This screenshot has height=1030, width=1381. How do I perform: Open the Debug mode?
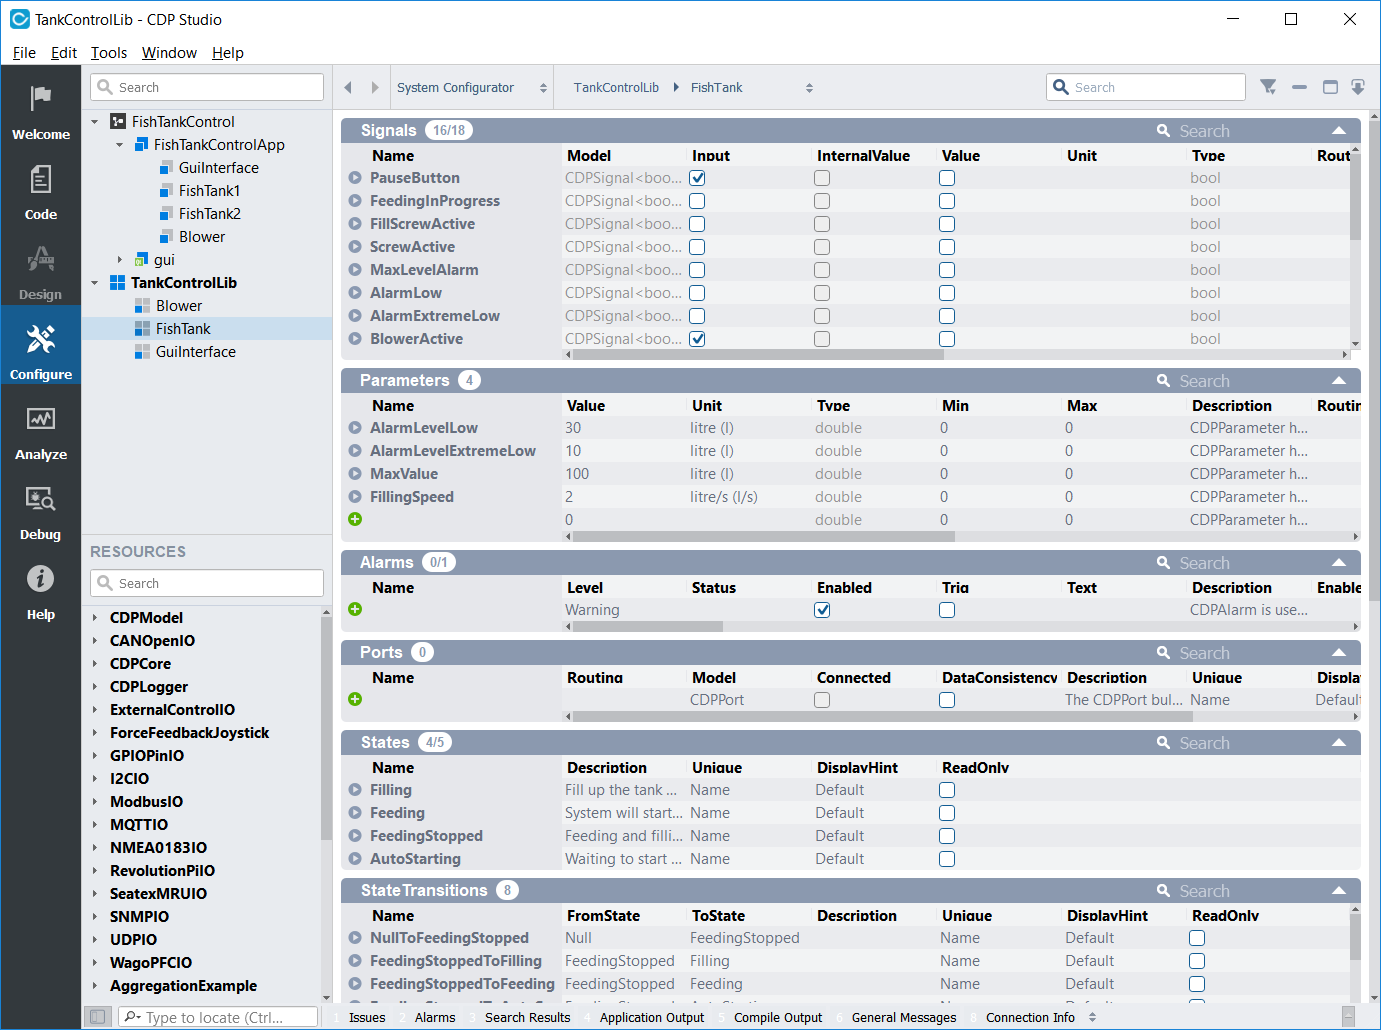[41, 511]
